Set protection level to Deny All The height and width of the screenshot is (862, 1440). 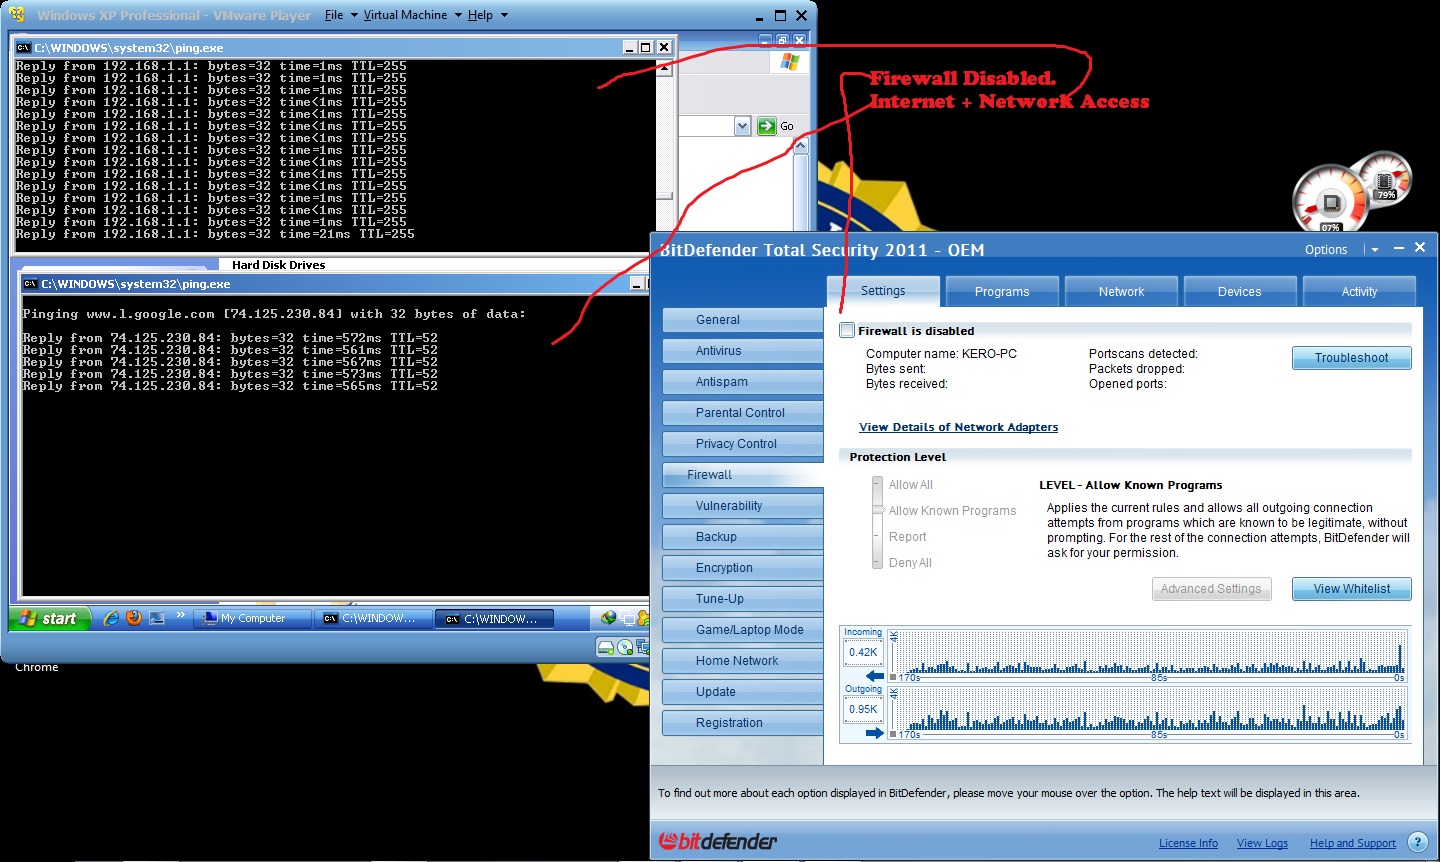pos(910,563)
